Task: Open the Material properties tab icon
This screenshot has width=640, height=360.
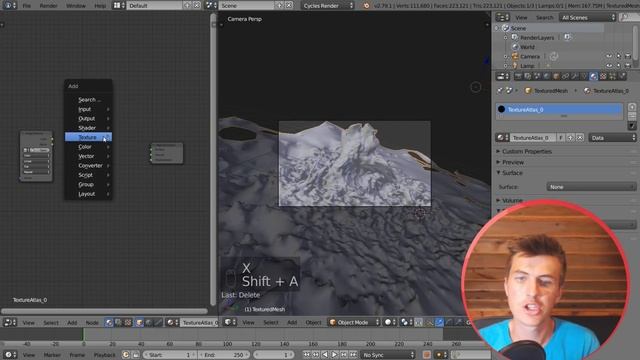Action: [x=593, y=76]
